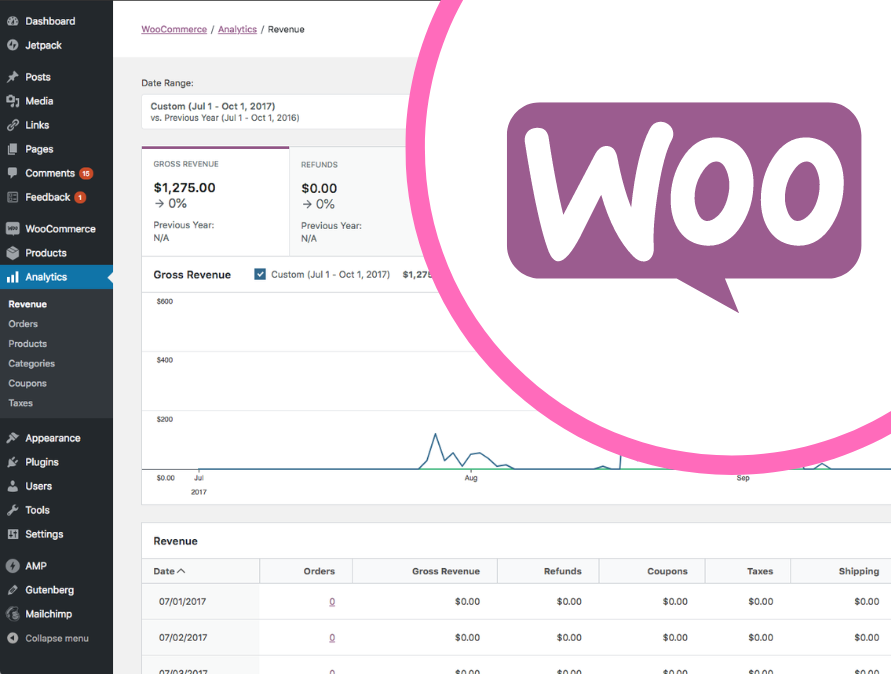Click the Comments speech bubble icon

[x=13, y=173]
